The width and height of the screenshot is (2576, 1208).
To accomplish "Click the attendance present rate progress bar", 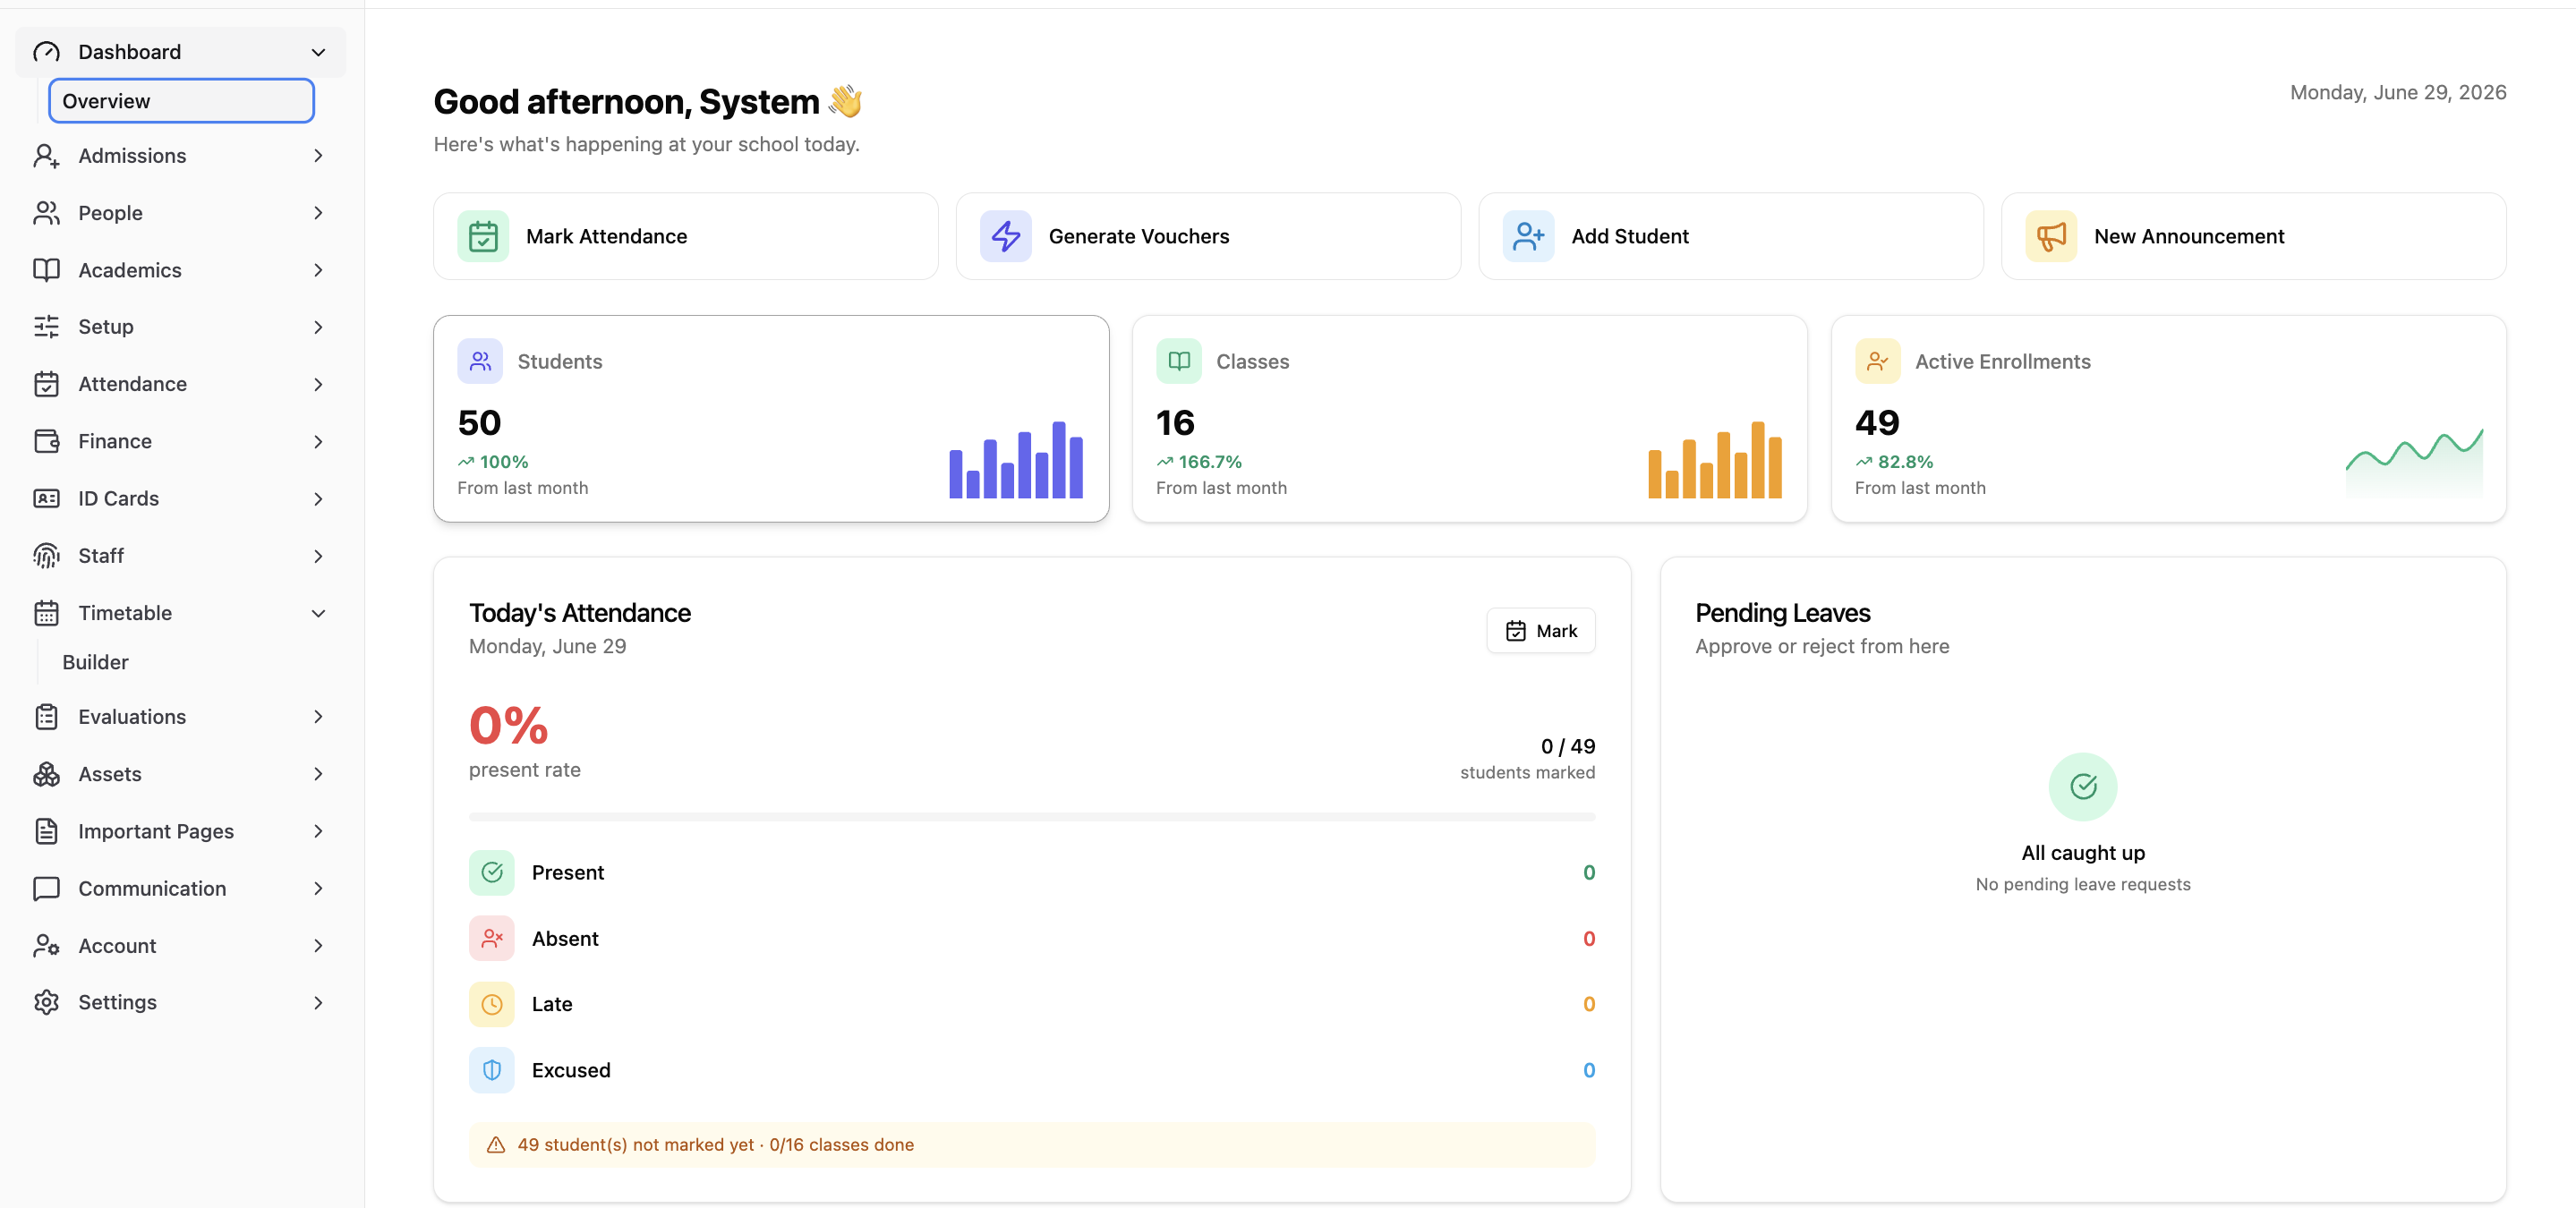I will click(x=1032, y=817).
